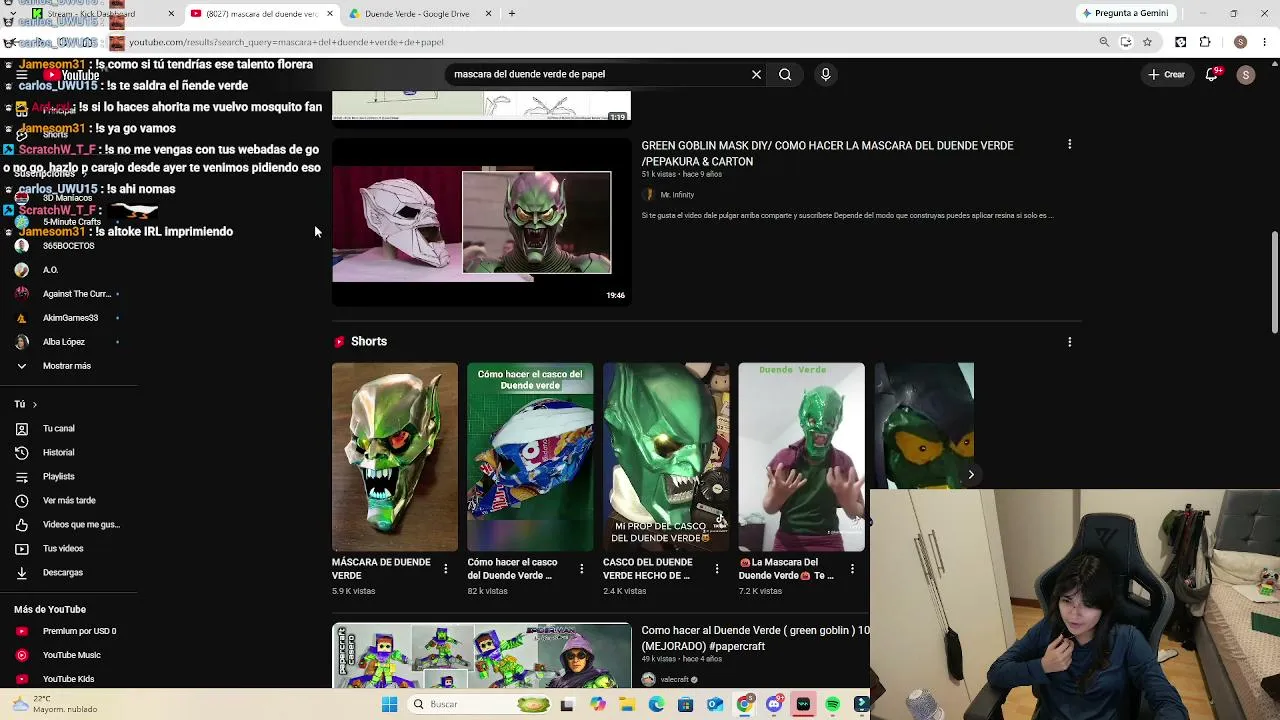Open the Mr. Infinity channel link
The image size is (1280, 720).
(677, 195)
